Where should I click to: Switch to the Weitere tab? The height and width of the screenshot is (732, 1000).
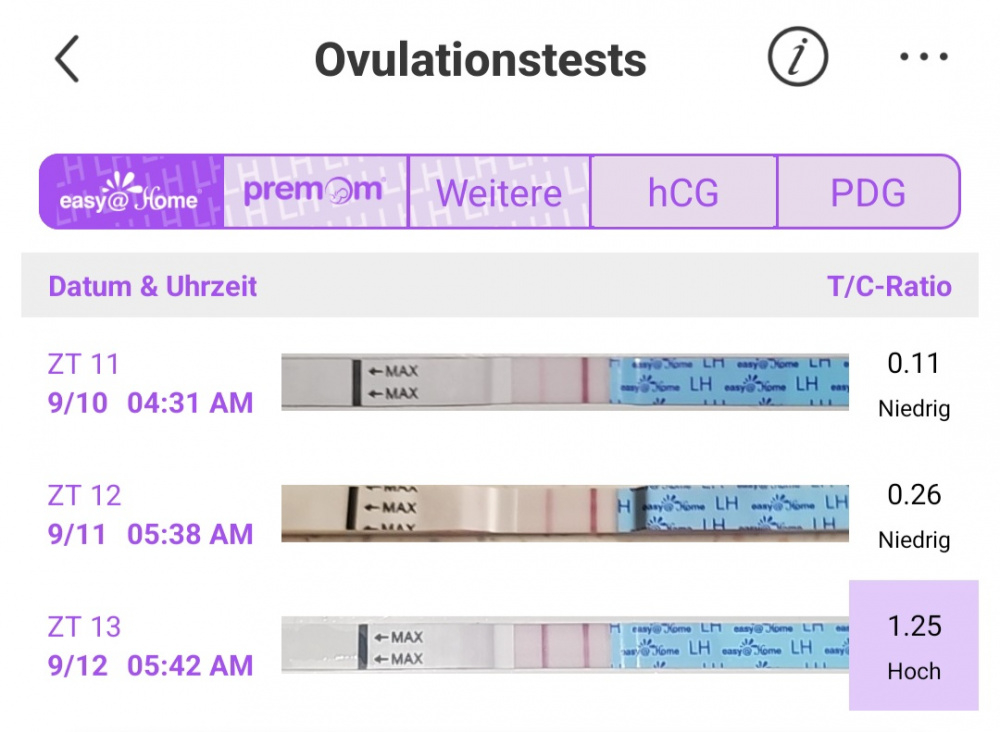(499, 191)
